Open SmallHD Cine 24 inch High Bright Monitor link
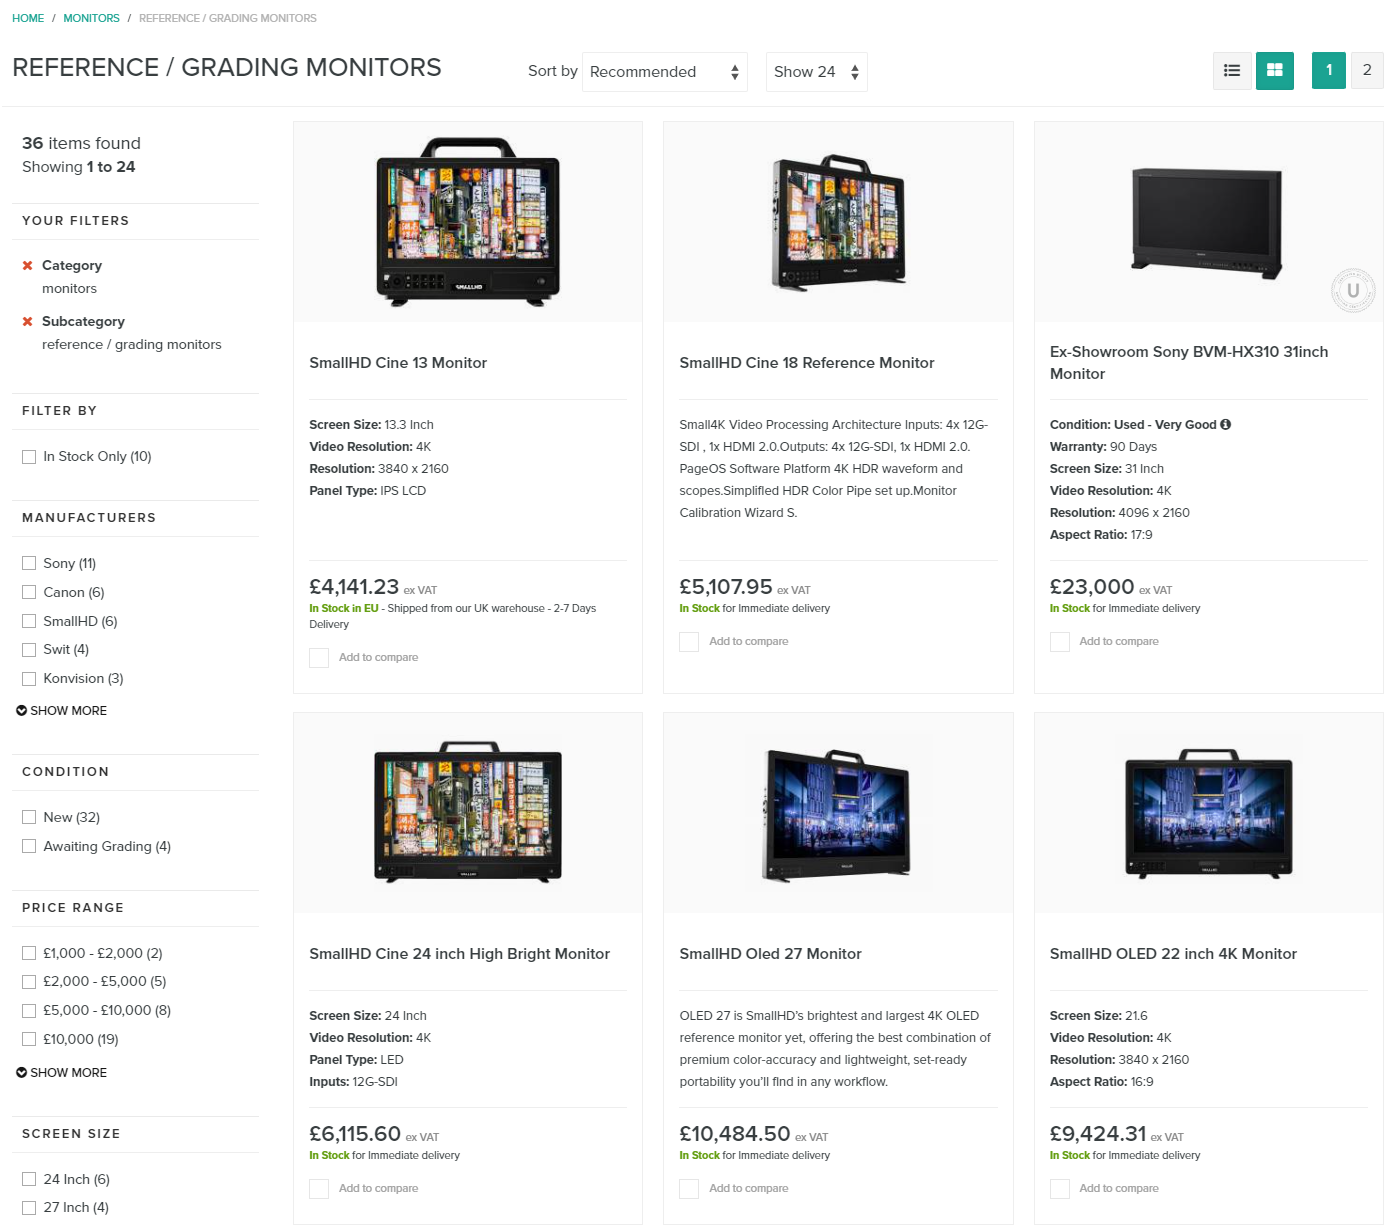 pos(459,954)
